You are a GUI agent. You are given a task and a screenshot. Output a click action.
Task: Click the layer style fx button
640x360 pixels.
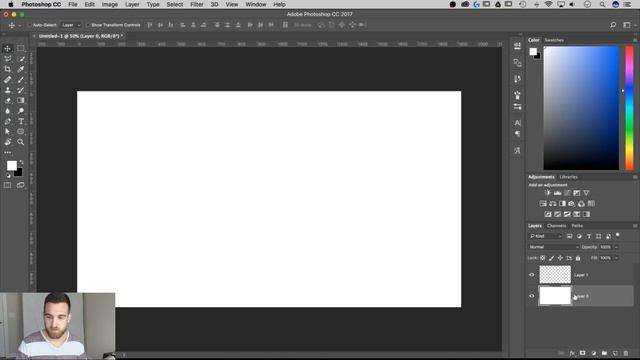[572, 353]
